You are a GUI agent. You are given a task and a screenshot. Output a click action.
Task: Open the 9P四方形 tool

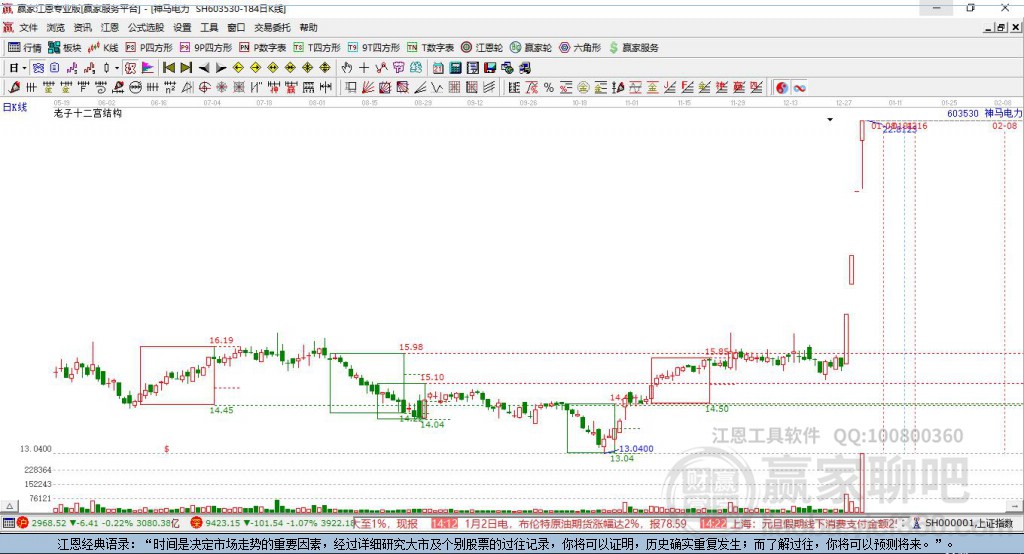click(x=206, y=48)
